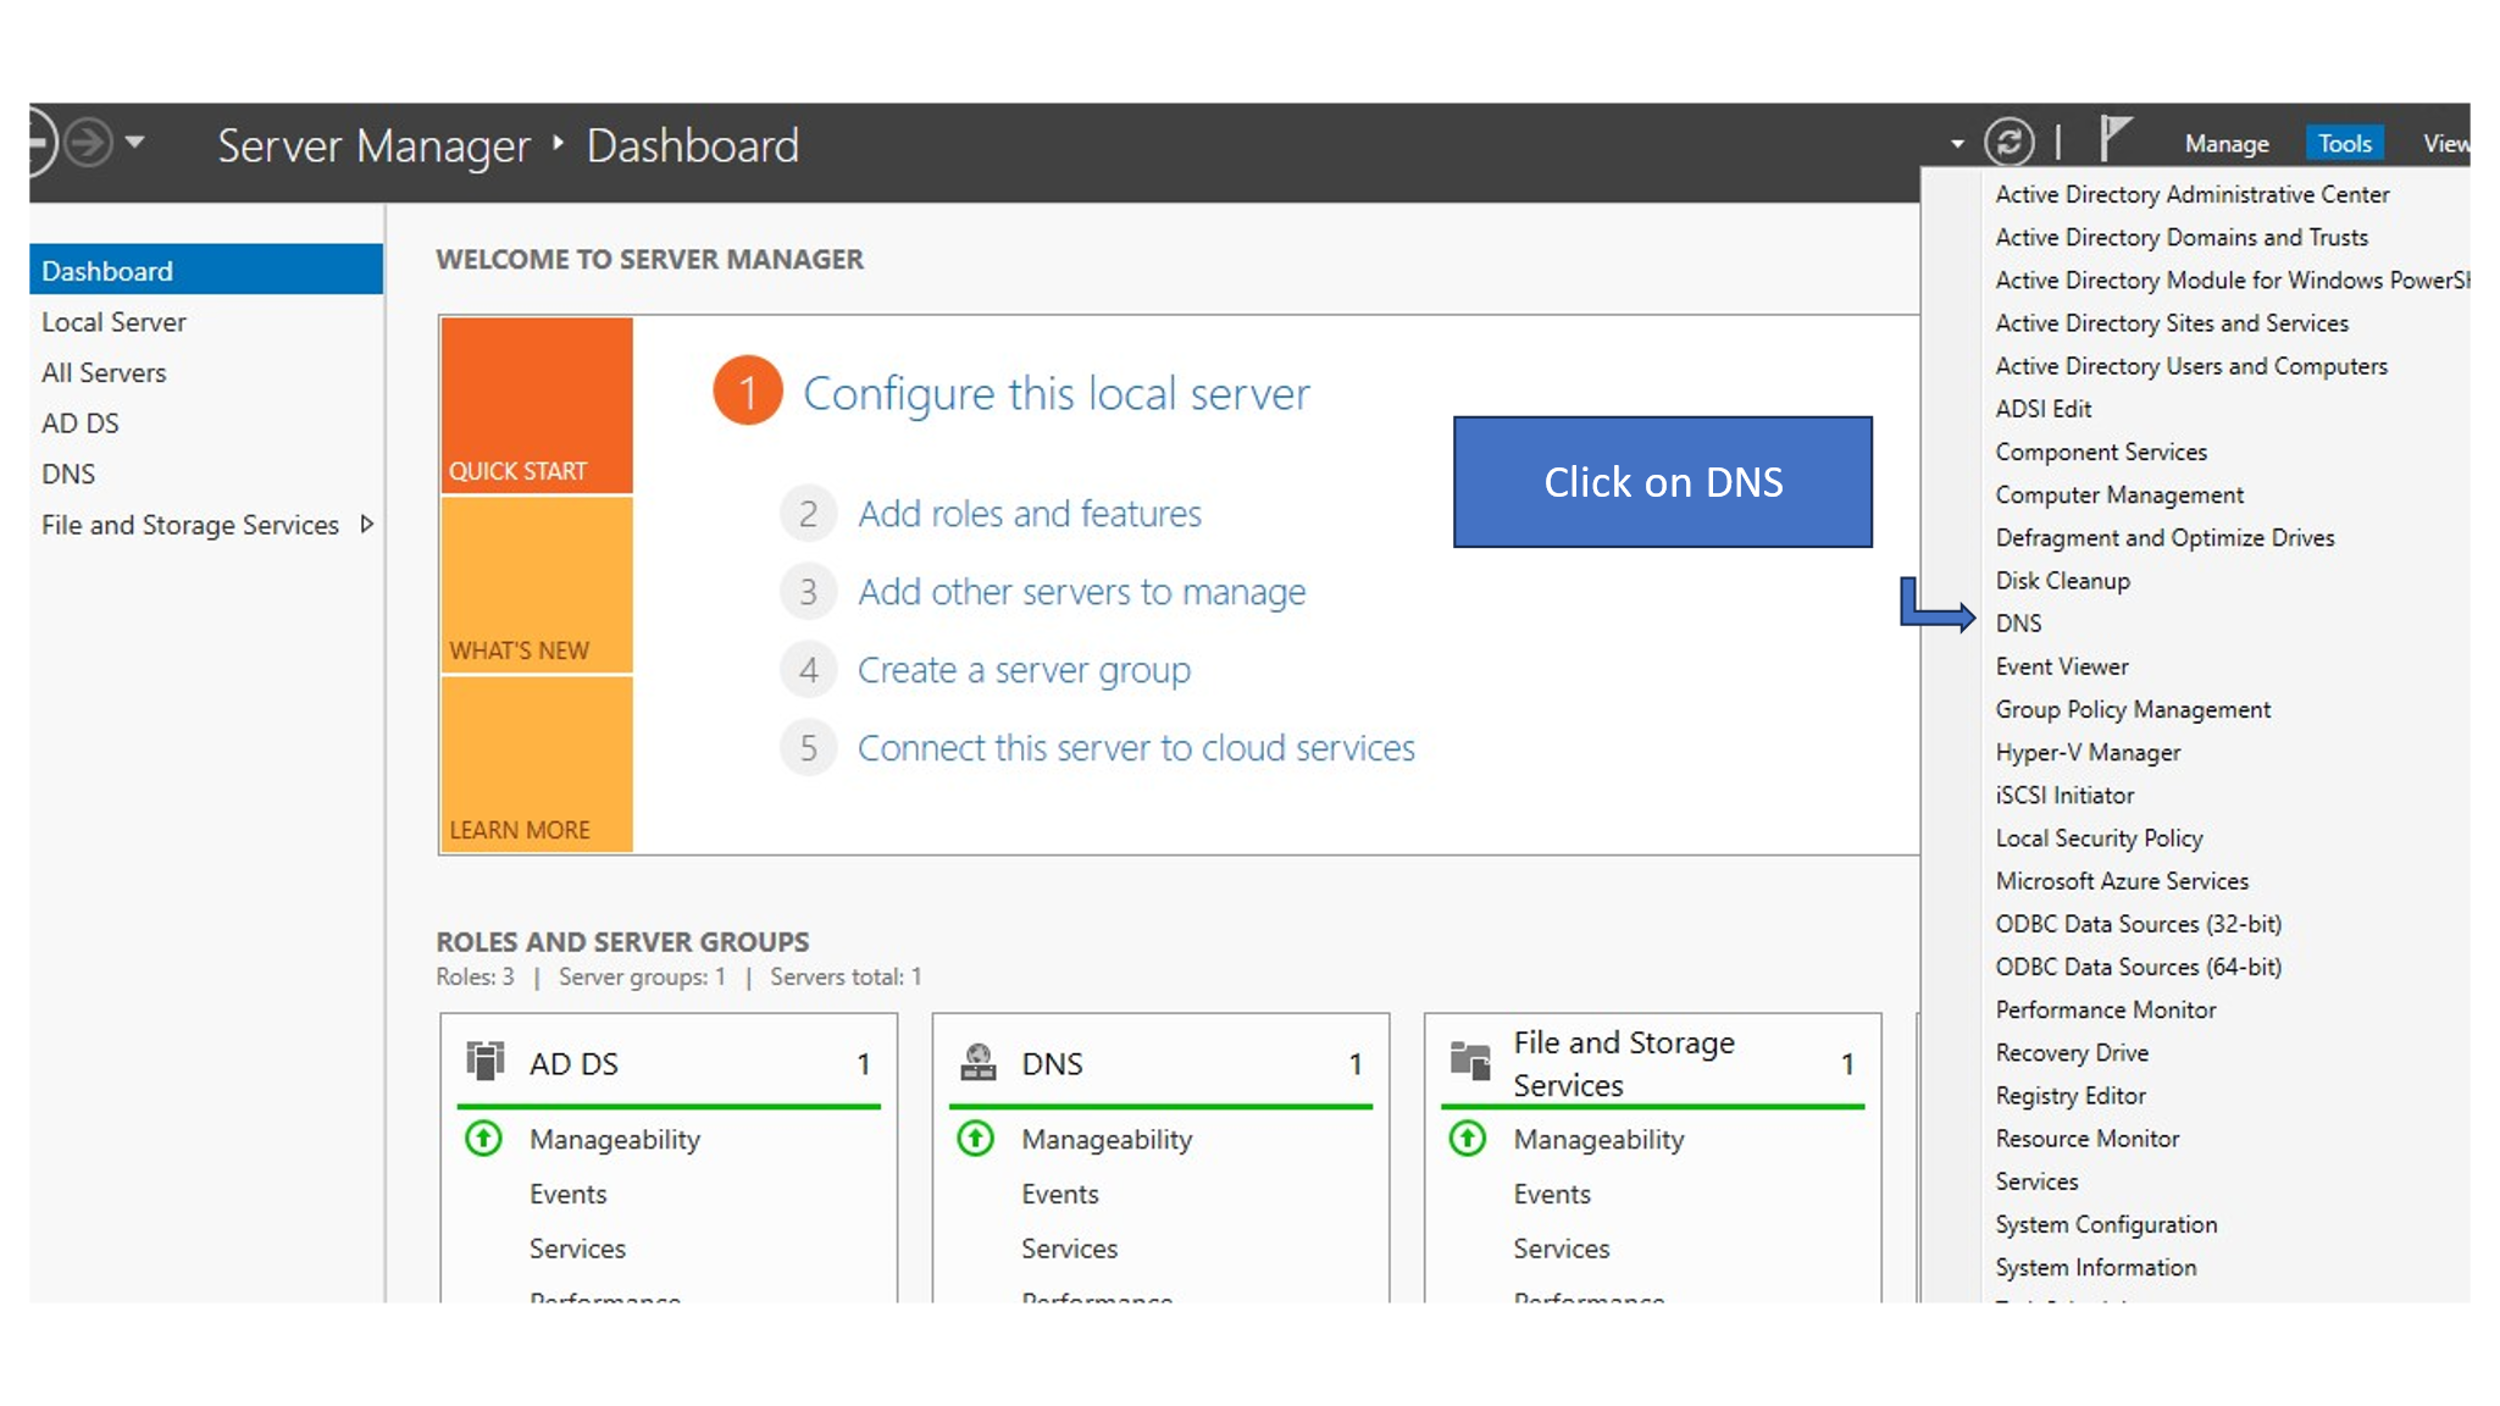Click Add roles and features link

pos(1029,513)
